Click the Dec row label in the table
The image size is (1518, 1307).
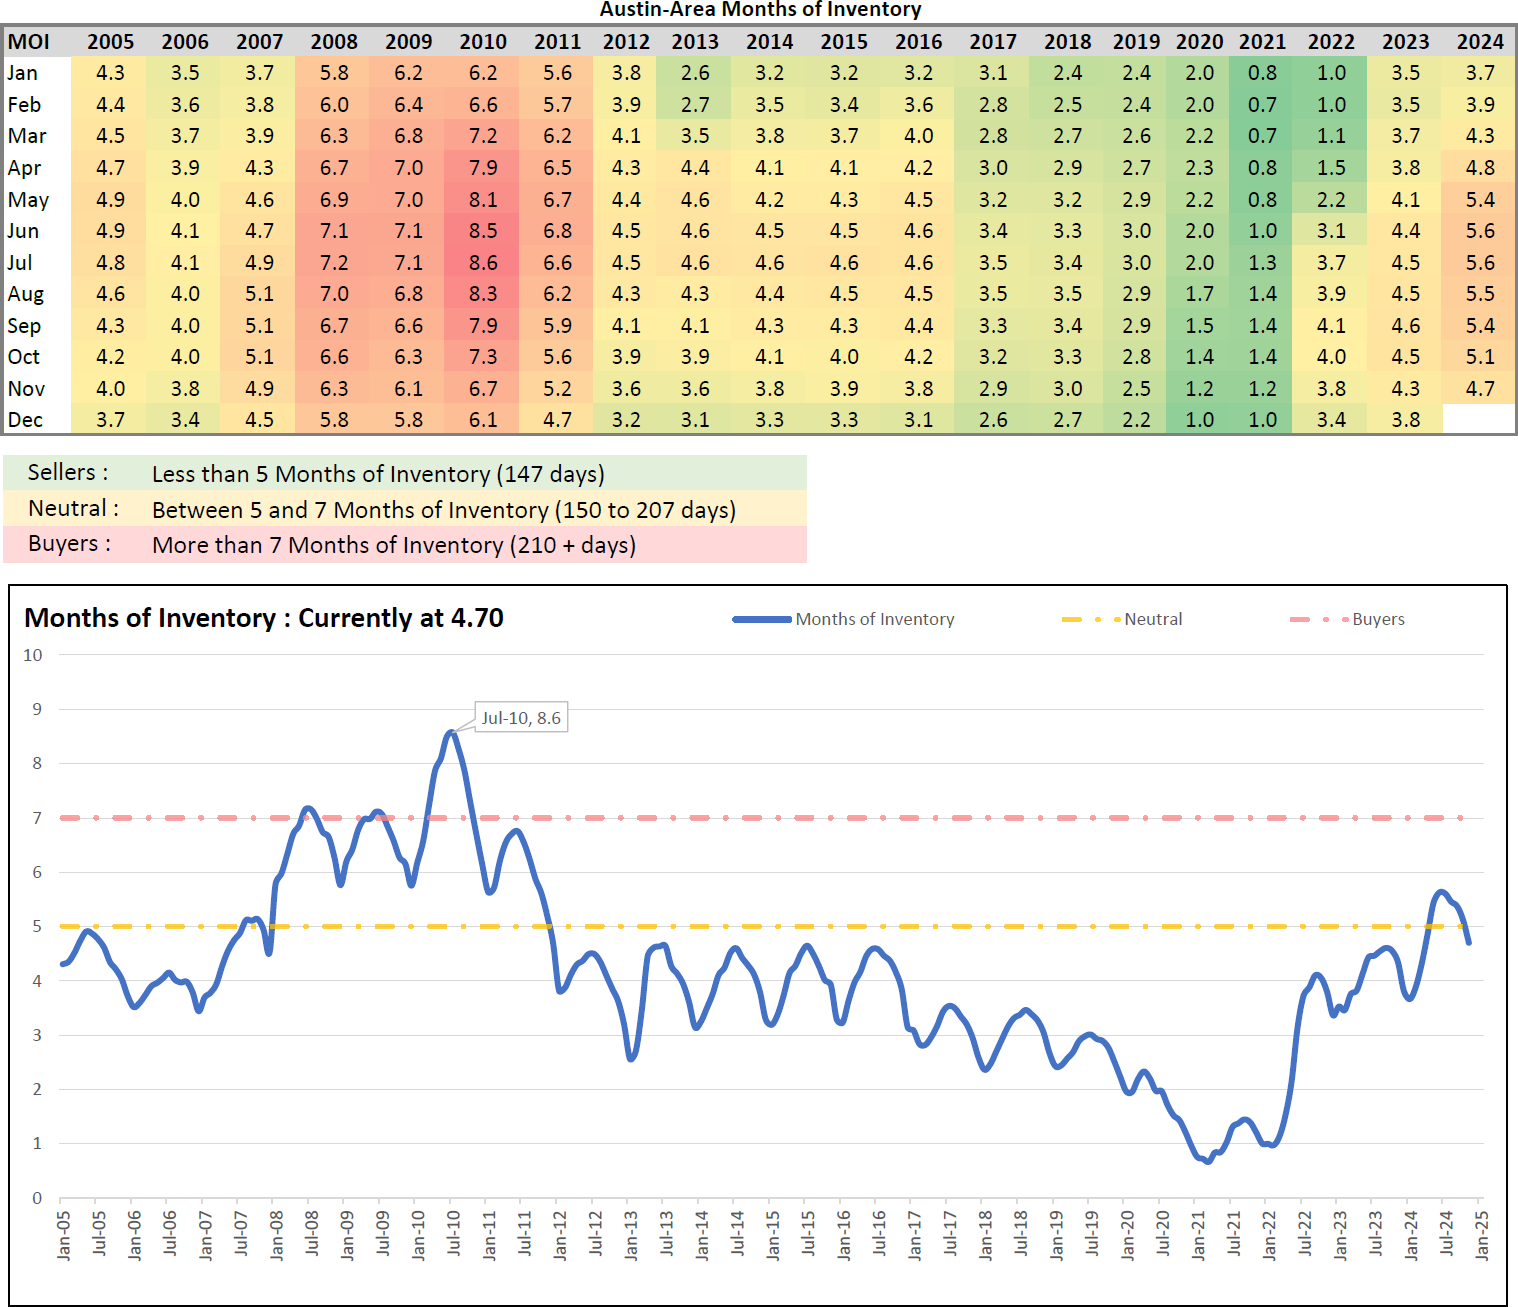tap(25, 420)
